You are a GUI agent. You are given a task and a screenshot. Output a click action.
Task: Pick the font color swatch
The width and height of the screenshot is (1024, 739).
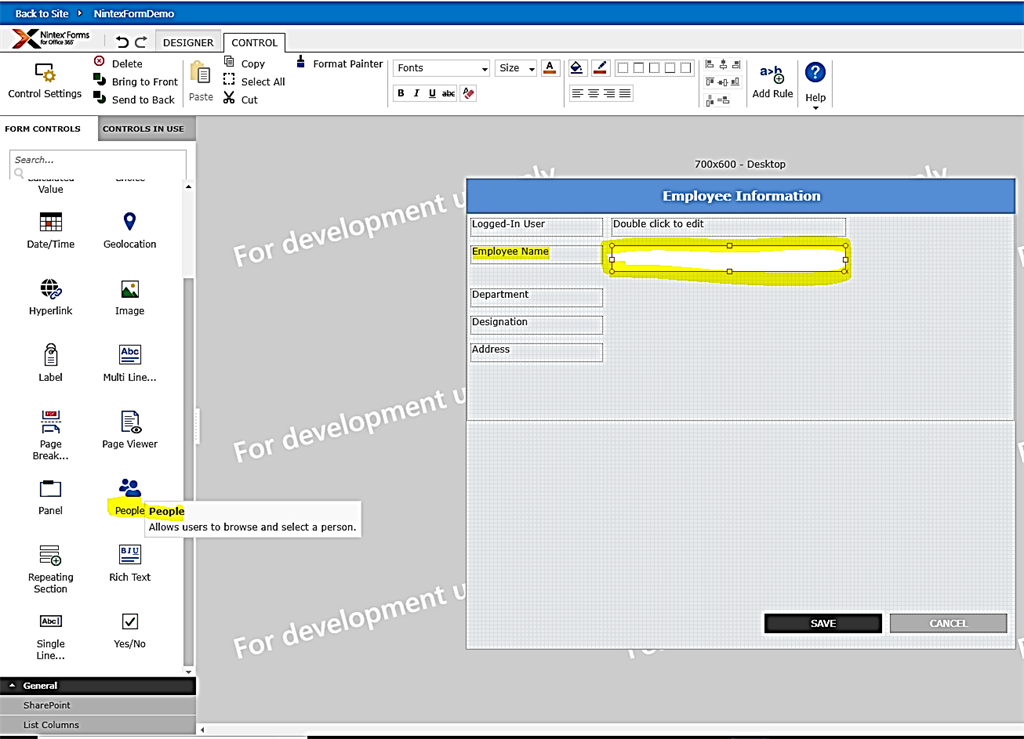click(x=551, y=67)
